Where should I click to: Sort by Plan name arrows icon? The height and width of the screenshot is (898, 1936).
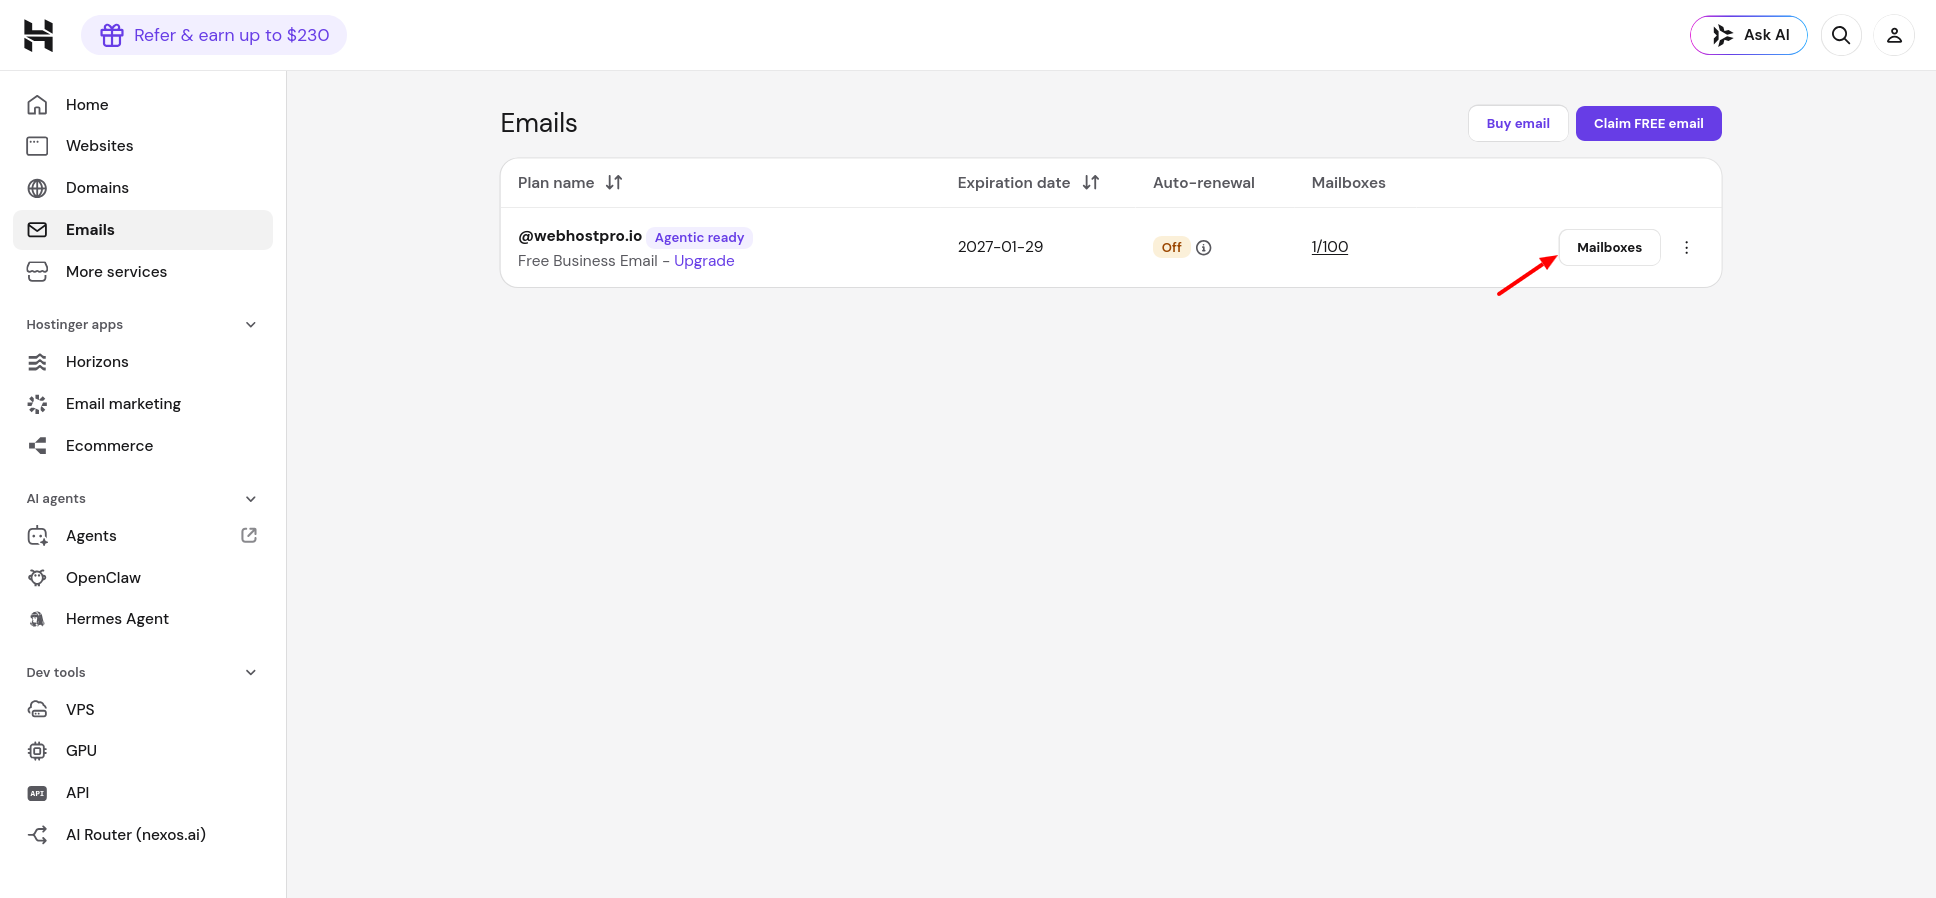coord(614,182)
